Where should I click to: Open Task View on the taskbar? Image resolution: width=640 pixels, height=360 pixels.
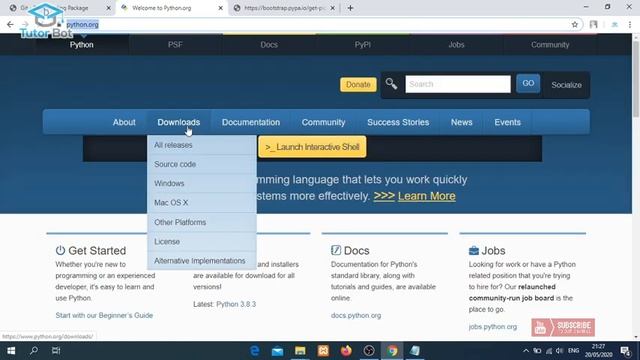56,351
